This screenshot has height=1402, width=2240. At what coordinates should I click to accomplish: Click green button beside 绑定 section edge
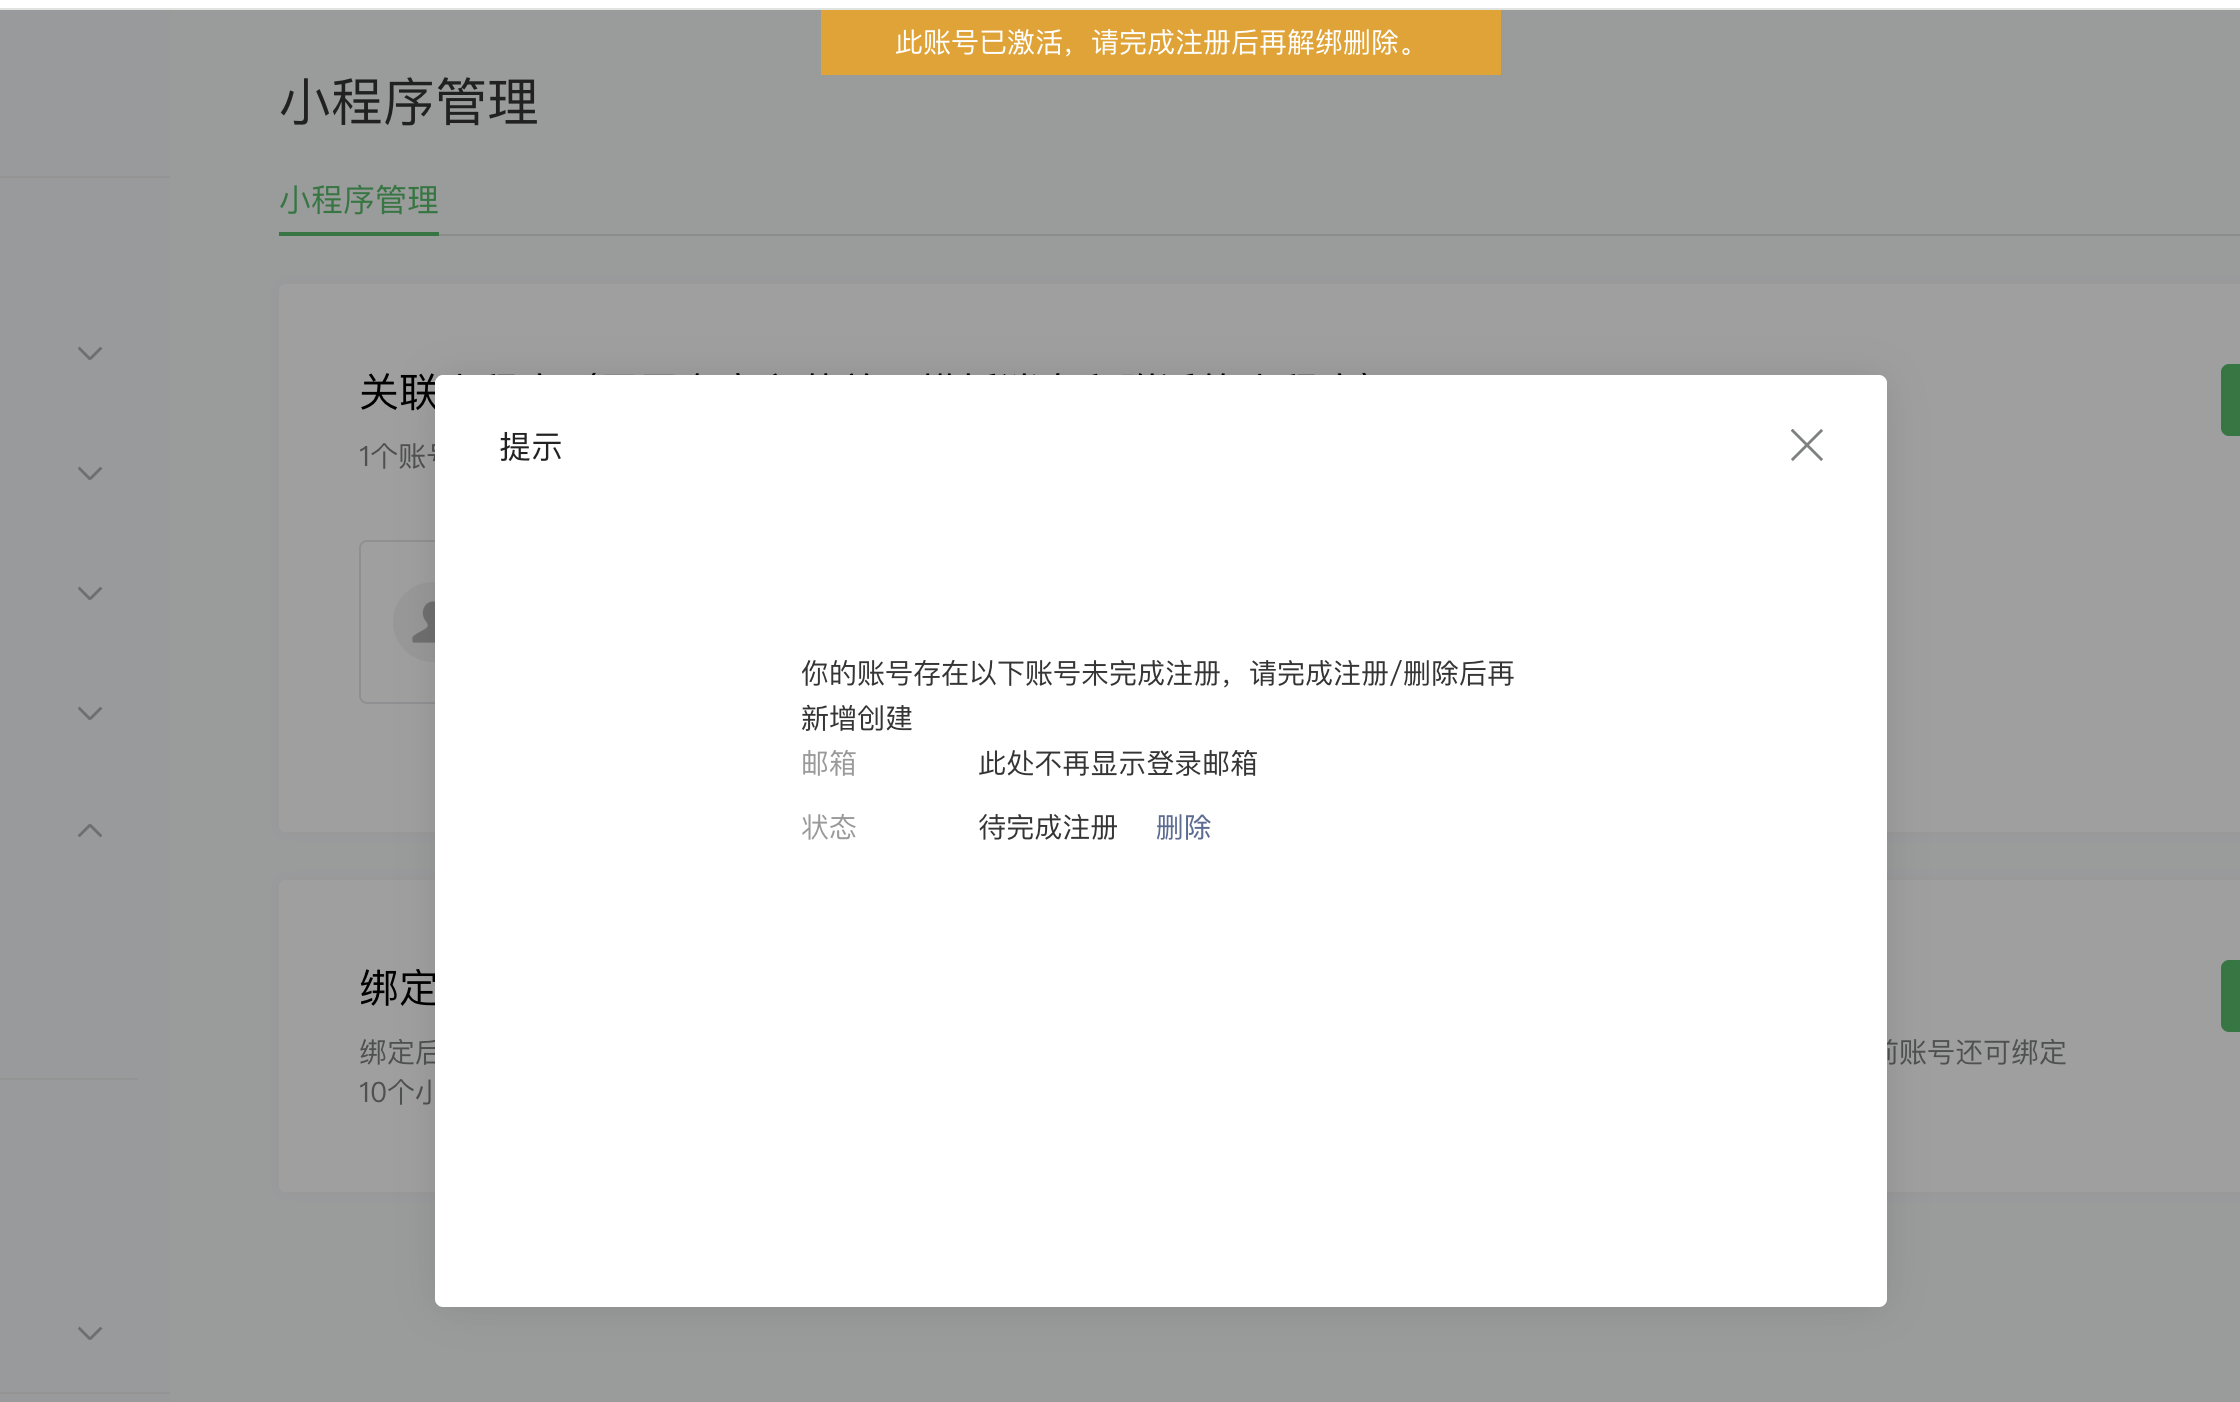[2230, 996]
